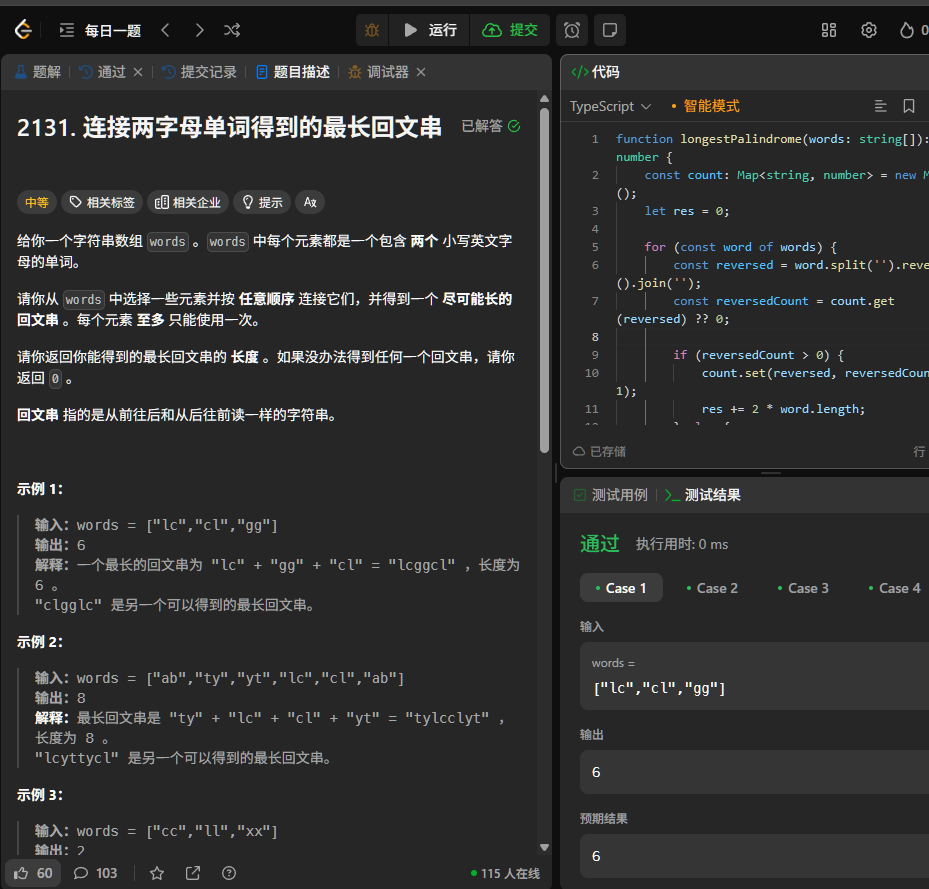Click the 代码 panel header
Image resolution: width=929 pixels, height=889 pixels.
tap(595, 72)
